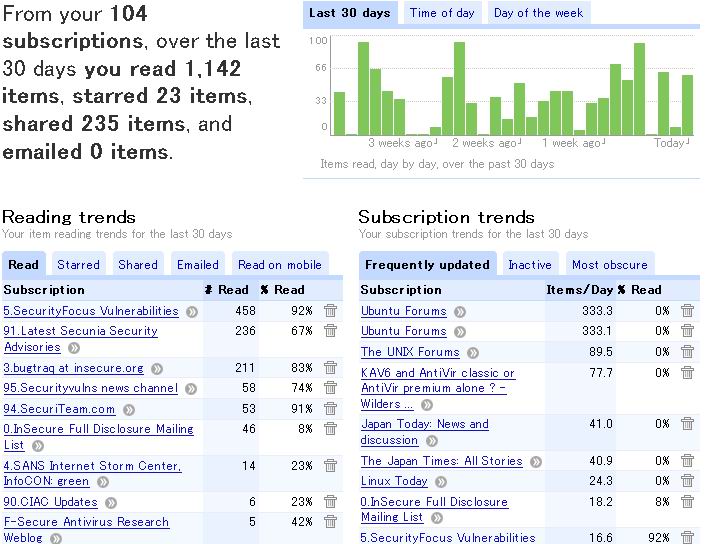Click the trash icon for 90.CIAC Updates
This screenshot has width=714, height=544.
click(330, 501)
